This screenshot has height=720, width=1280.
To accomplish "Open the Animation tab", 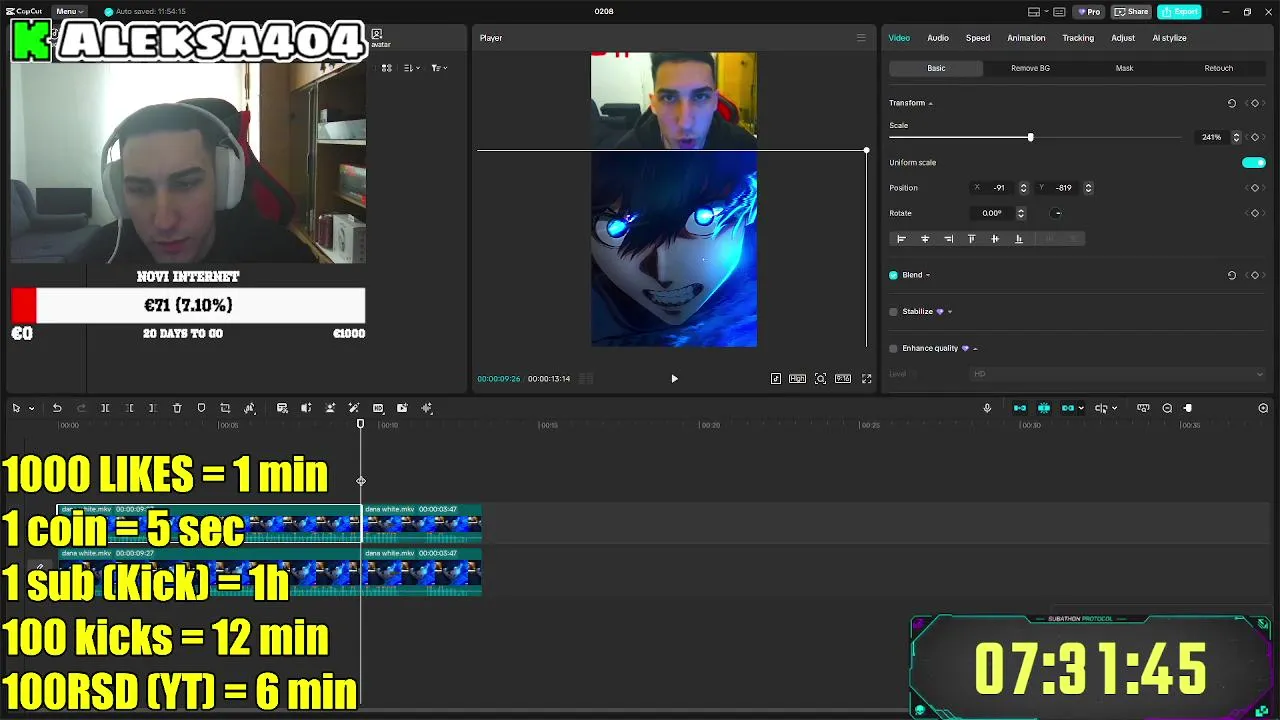I will tap(1026, 38).
